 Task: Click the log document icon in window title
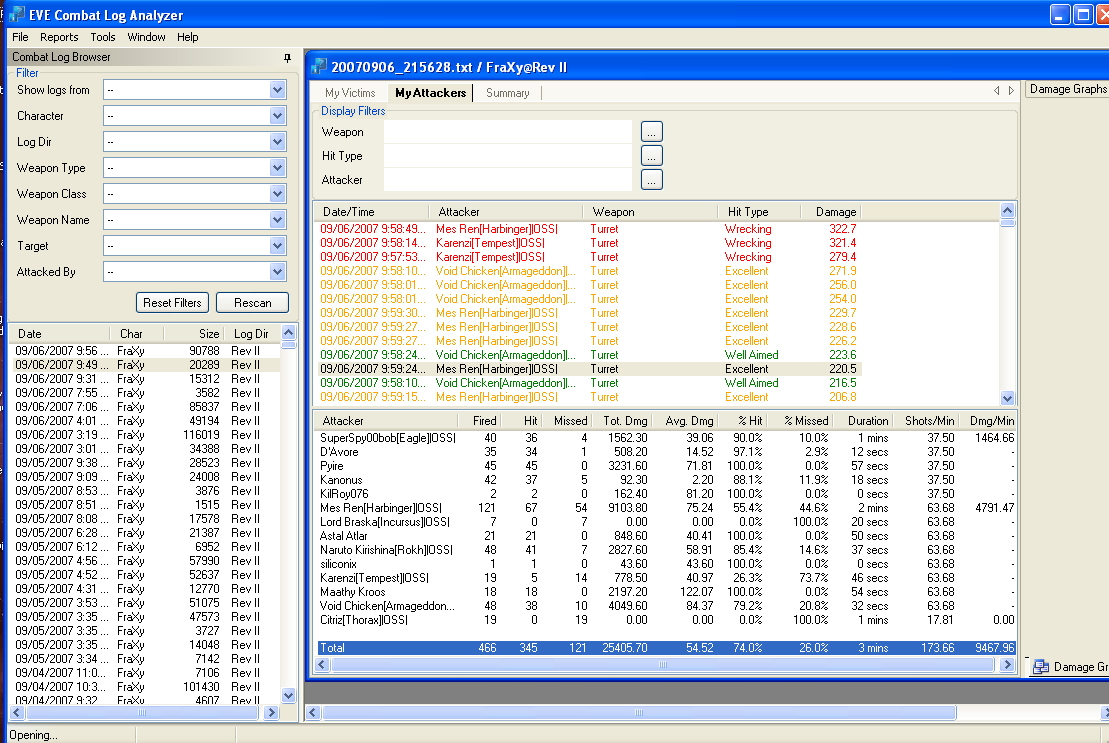pyautogui.click(x=319, y=67)
